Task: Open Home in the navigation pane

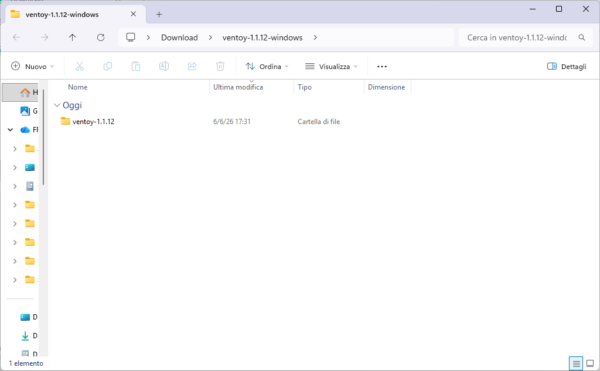Action: click(x=21, y=92)
